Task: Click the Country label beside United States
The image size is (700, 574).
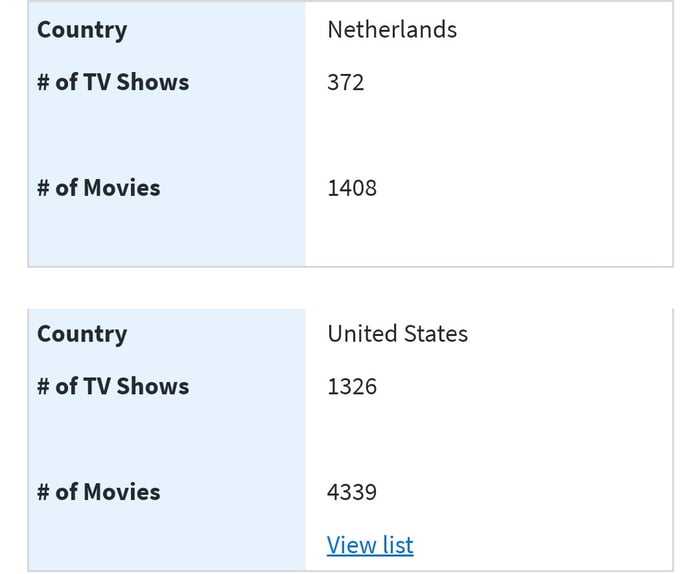Action: 82,334
